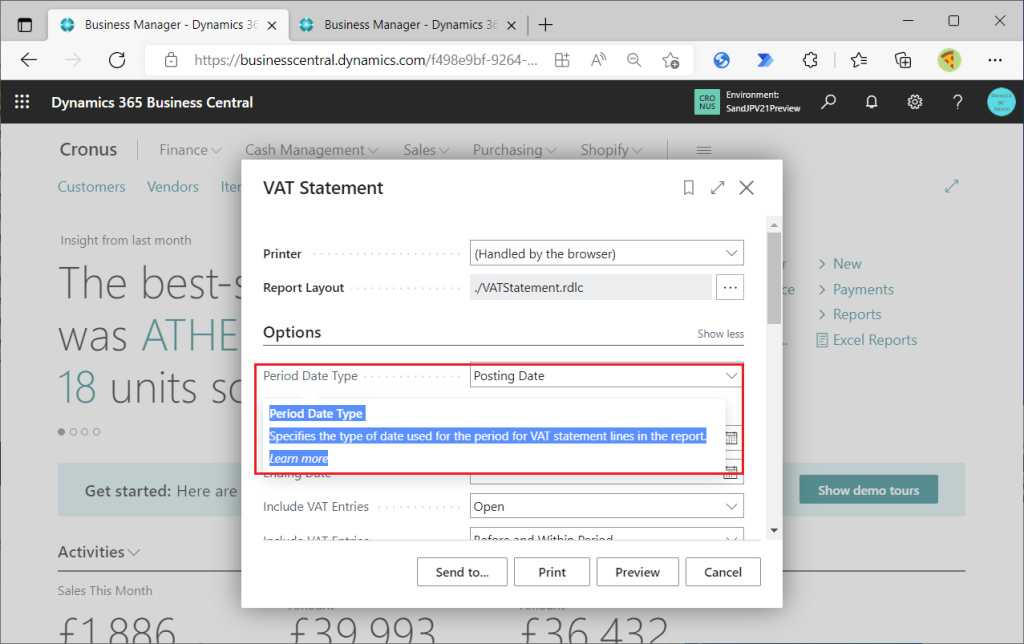Image resolution: width=1024 pixels, height=644 pixels.
Task: Open the notifications bell
Action: click(x=871, y=102)
